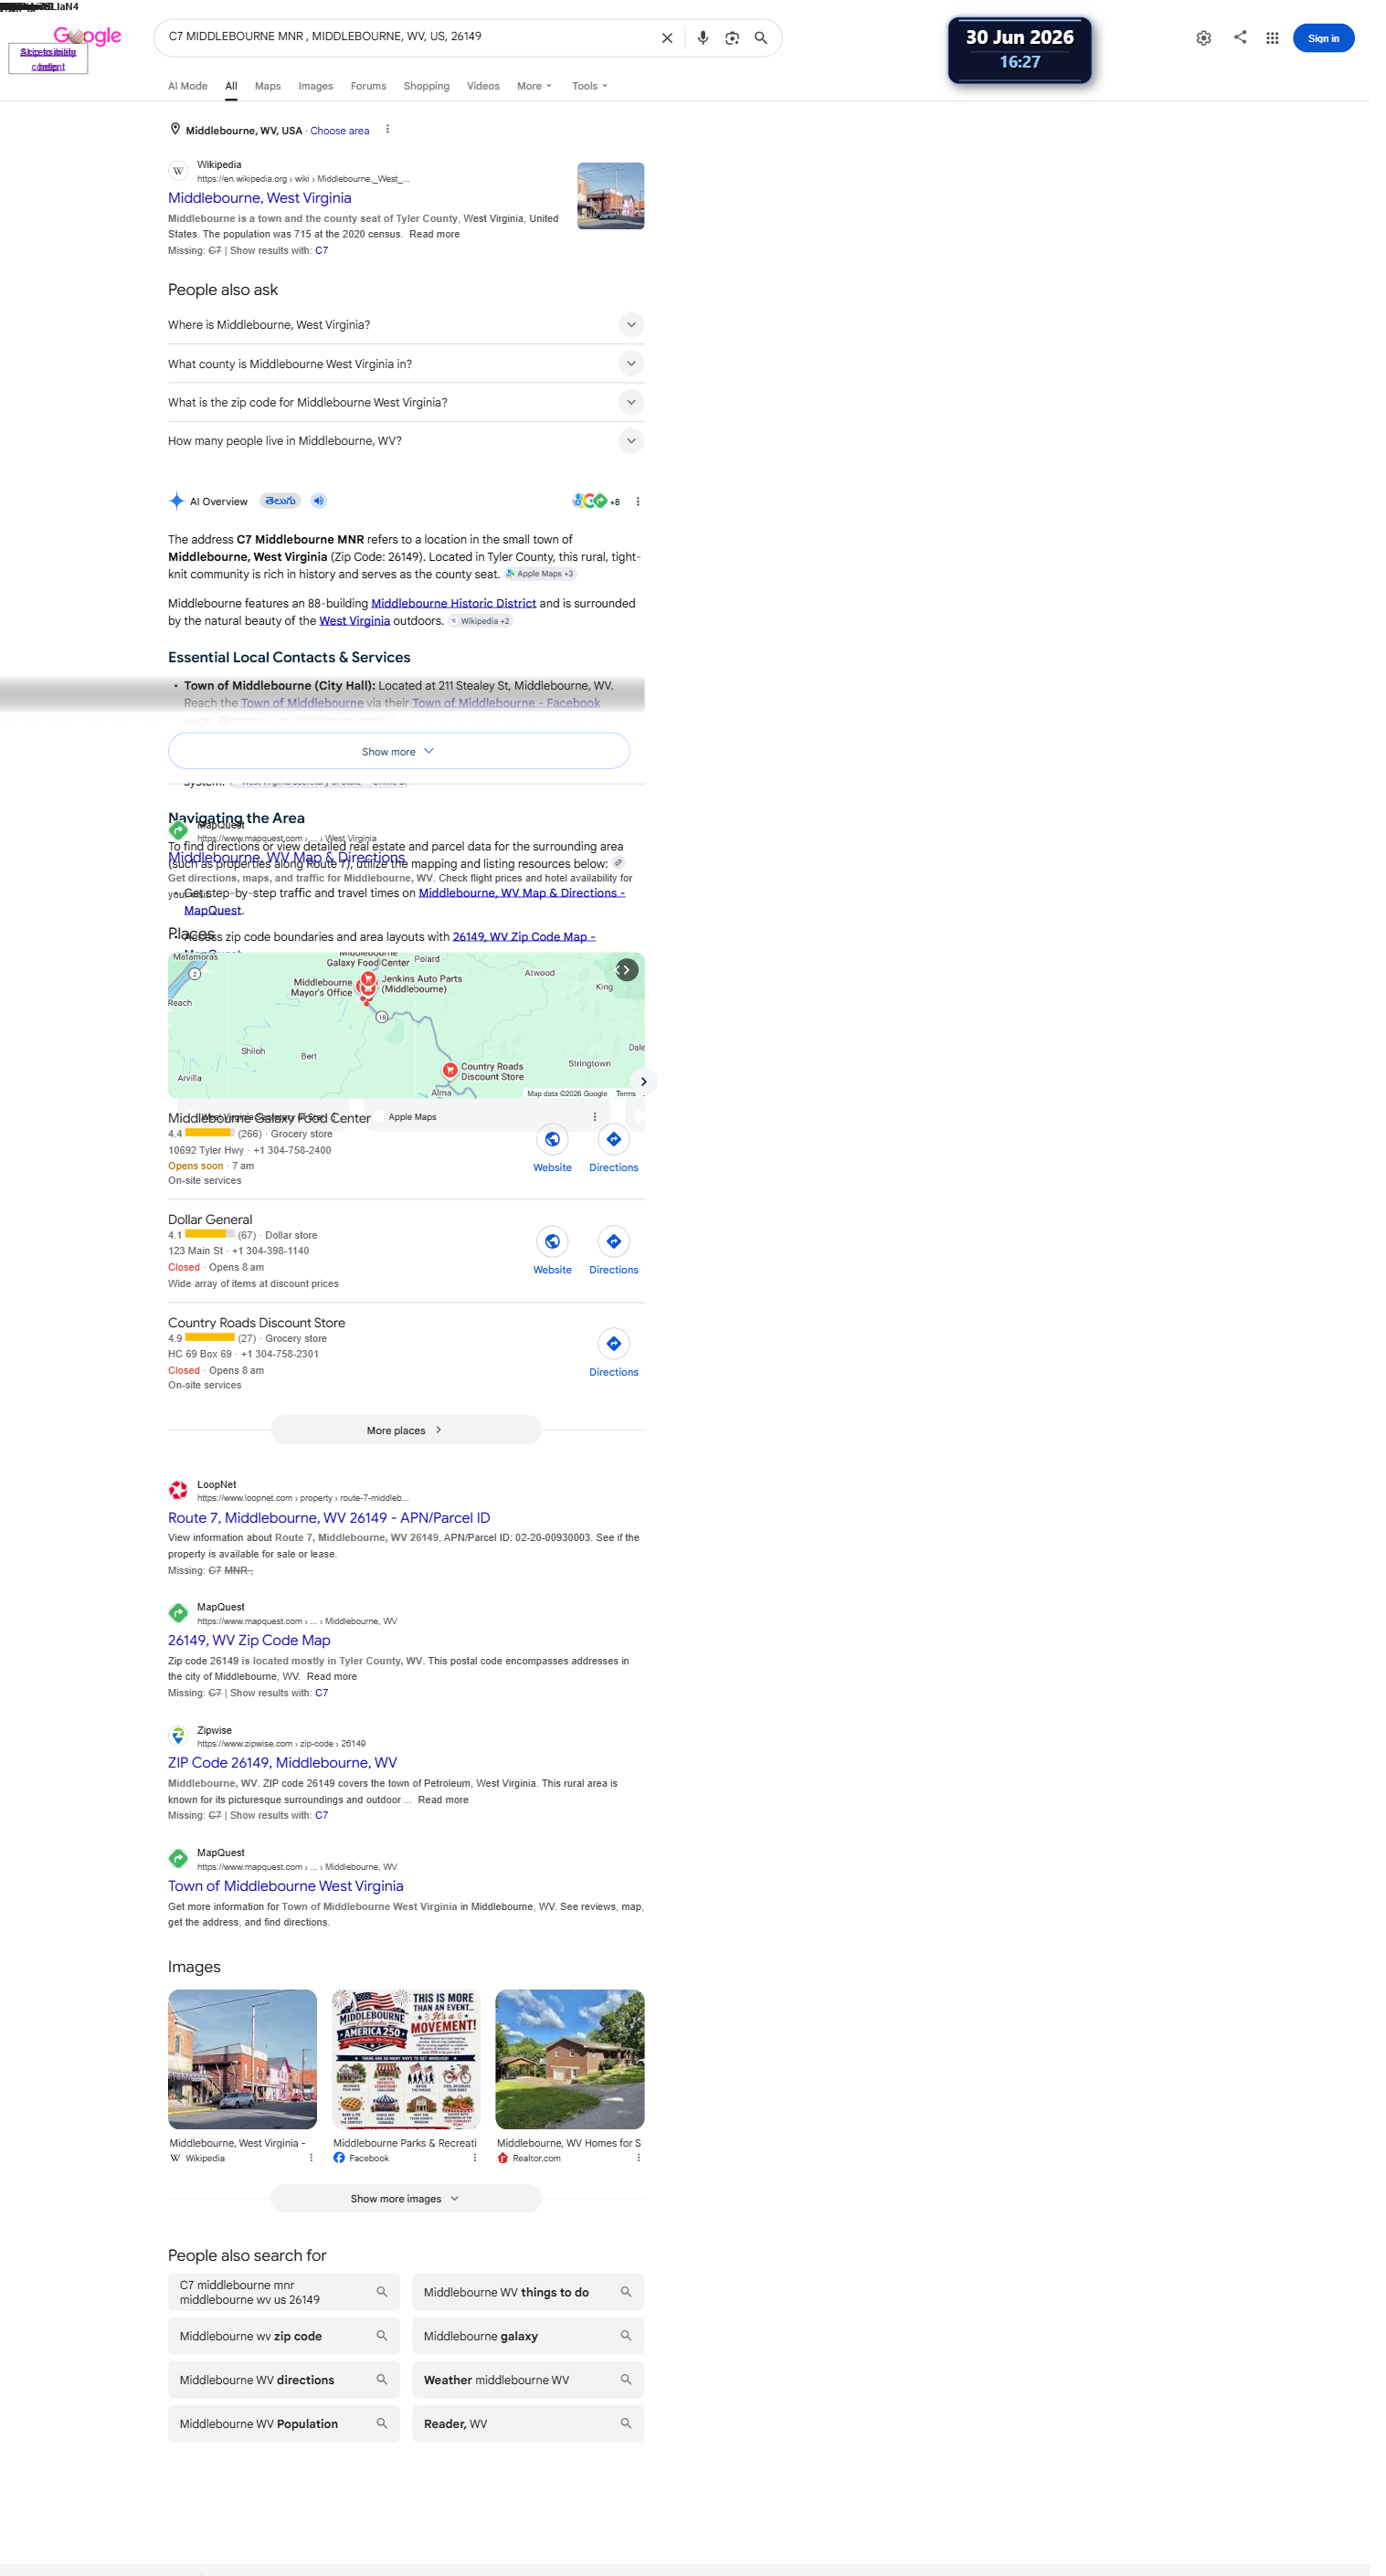The image size is (1386, 2576).
Task: Search 'Weather middlebourne WV' suggestion
Action: (528, 2380)
